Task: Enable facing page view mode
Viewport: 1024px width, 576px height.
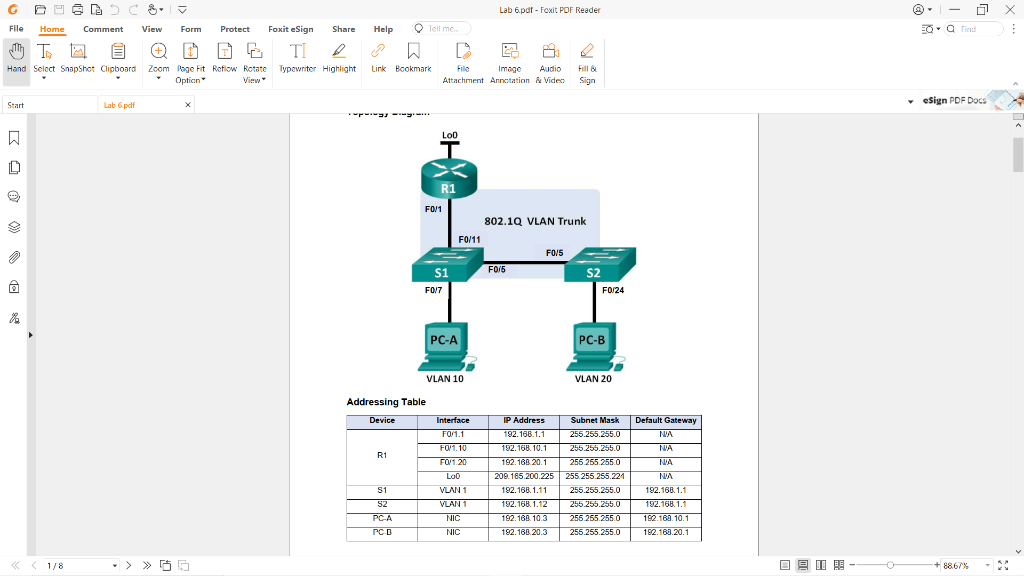Action: tap(821, 565)
